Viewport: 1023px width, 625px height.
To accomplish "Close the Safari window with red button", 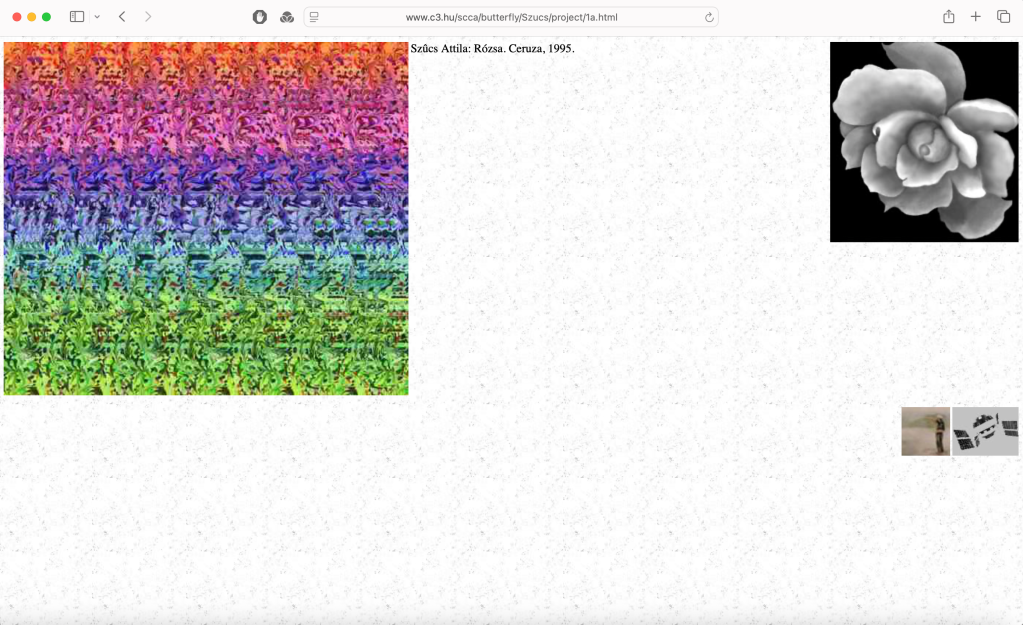I will pyautogui.click(x=17, y=17).
